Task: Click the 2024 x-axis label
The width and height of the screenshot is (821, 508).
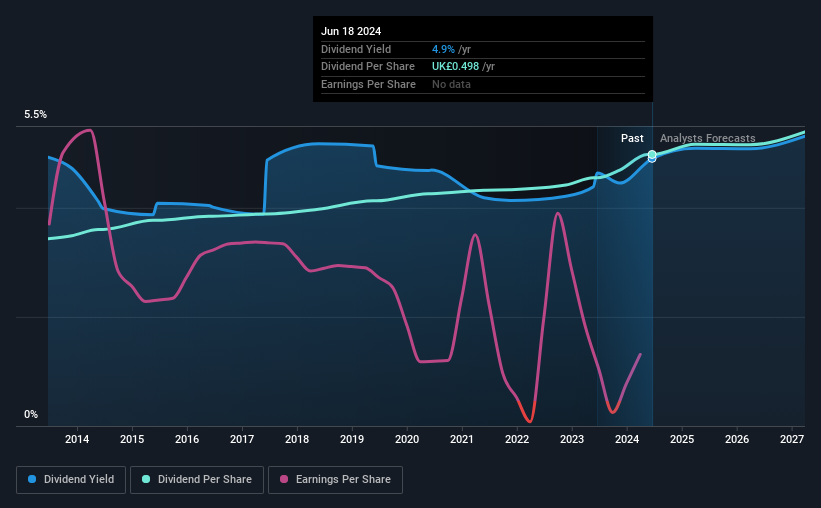Action: (627, 439)
